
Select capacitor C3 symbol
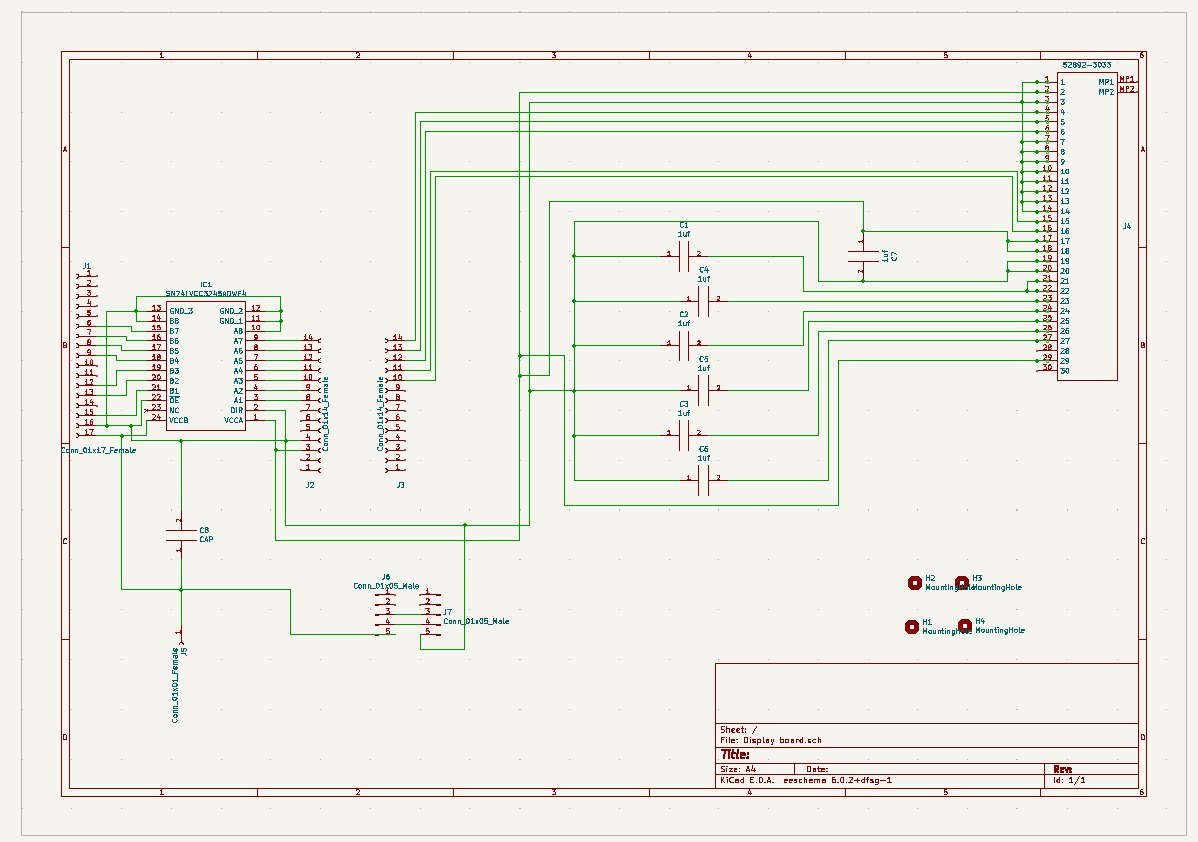(684, 434)
